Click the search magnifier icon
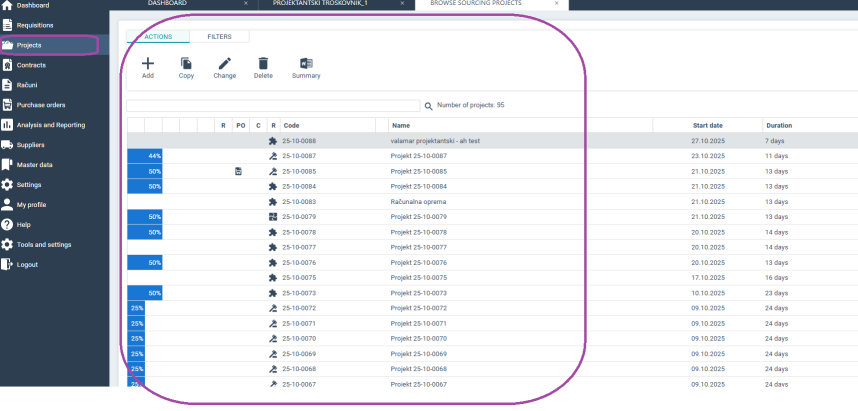This screenshot has height=411, width=858. 429,105
